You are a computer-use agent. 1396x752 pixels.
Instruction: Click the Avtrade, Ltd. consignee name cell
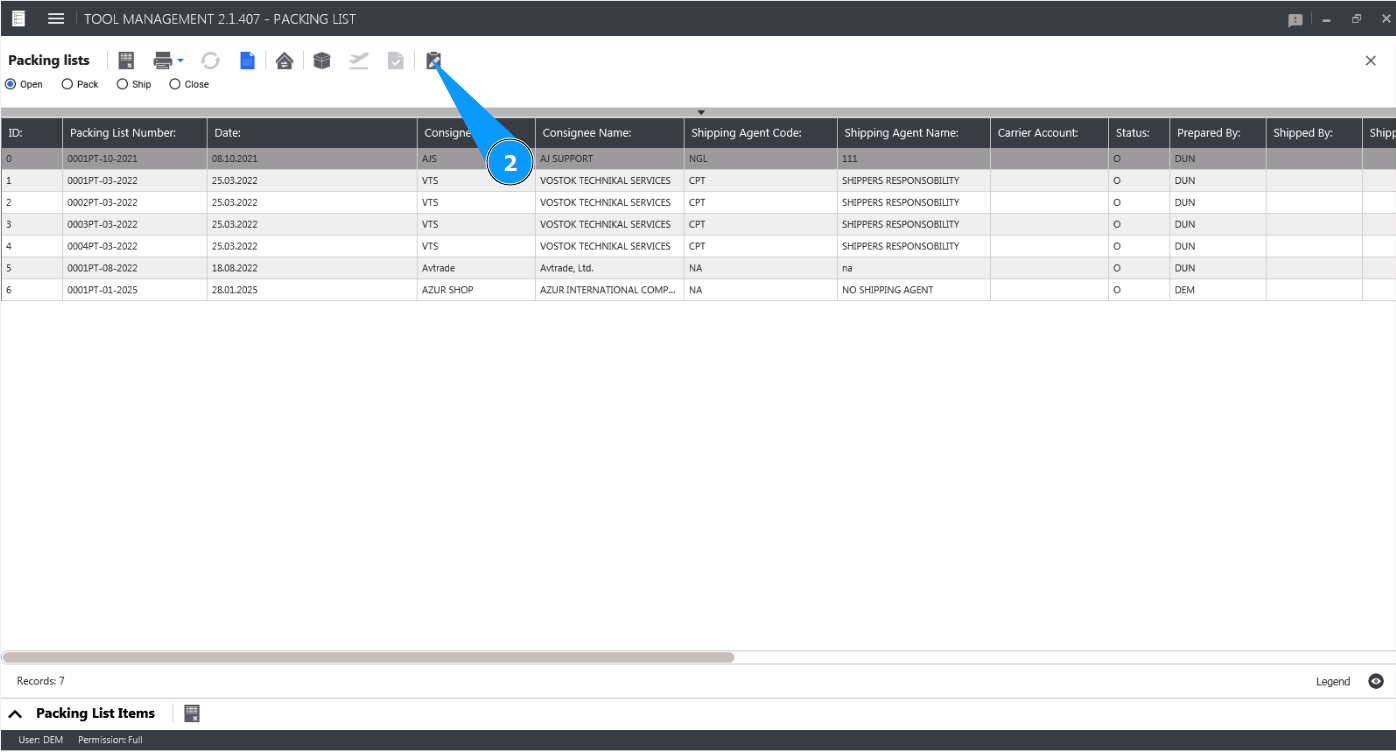tap(610, 268)
